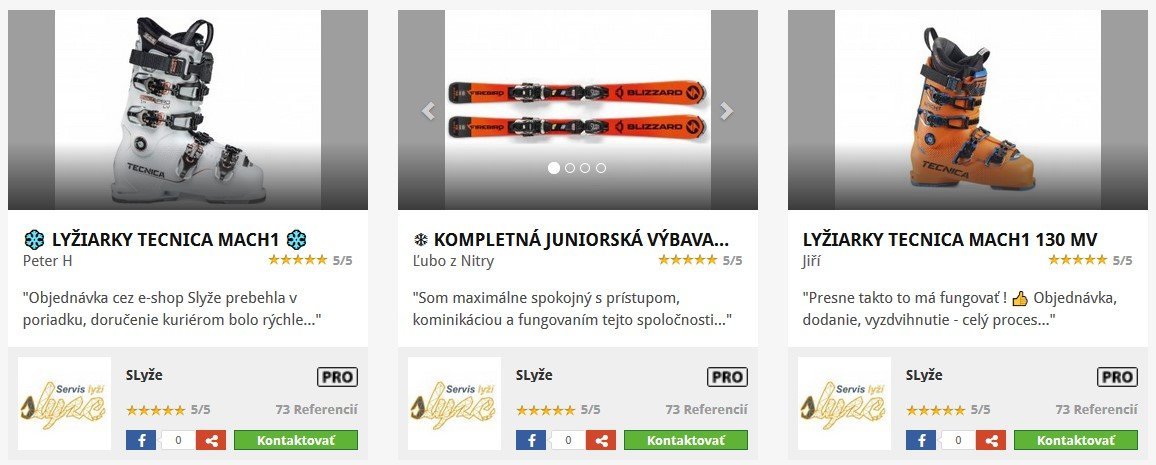Select second carousel dot on Blizzard skis image
Screen dimensions: 1156x465
point(570,168)
